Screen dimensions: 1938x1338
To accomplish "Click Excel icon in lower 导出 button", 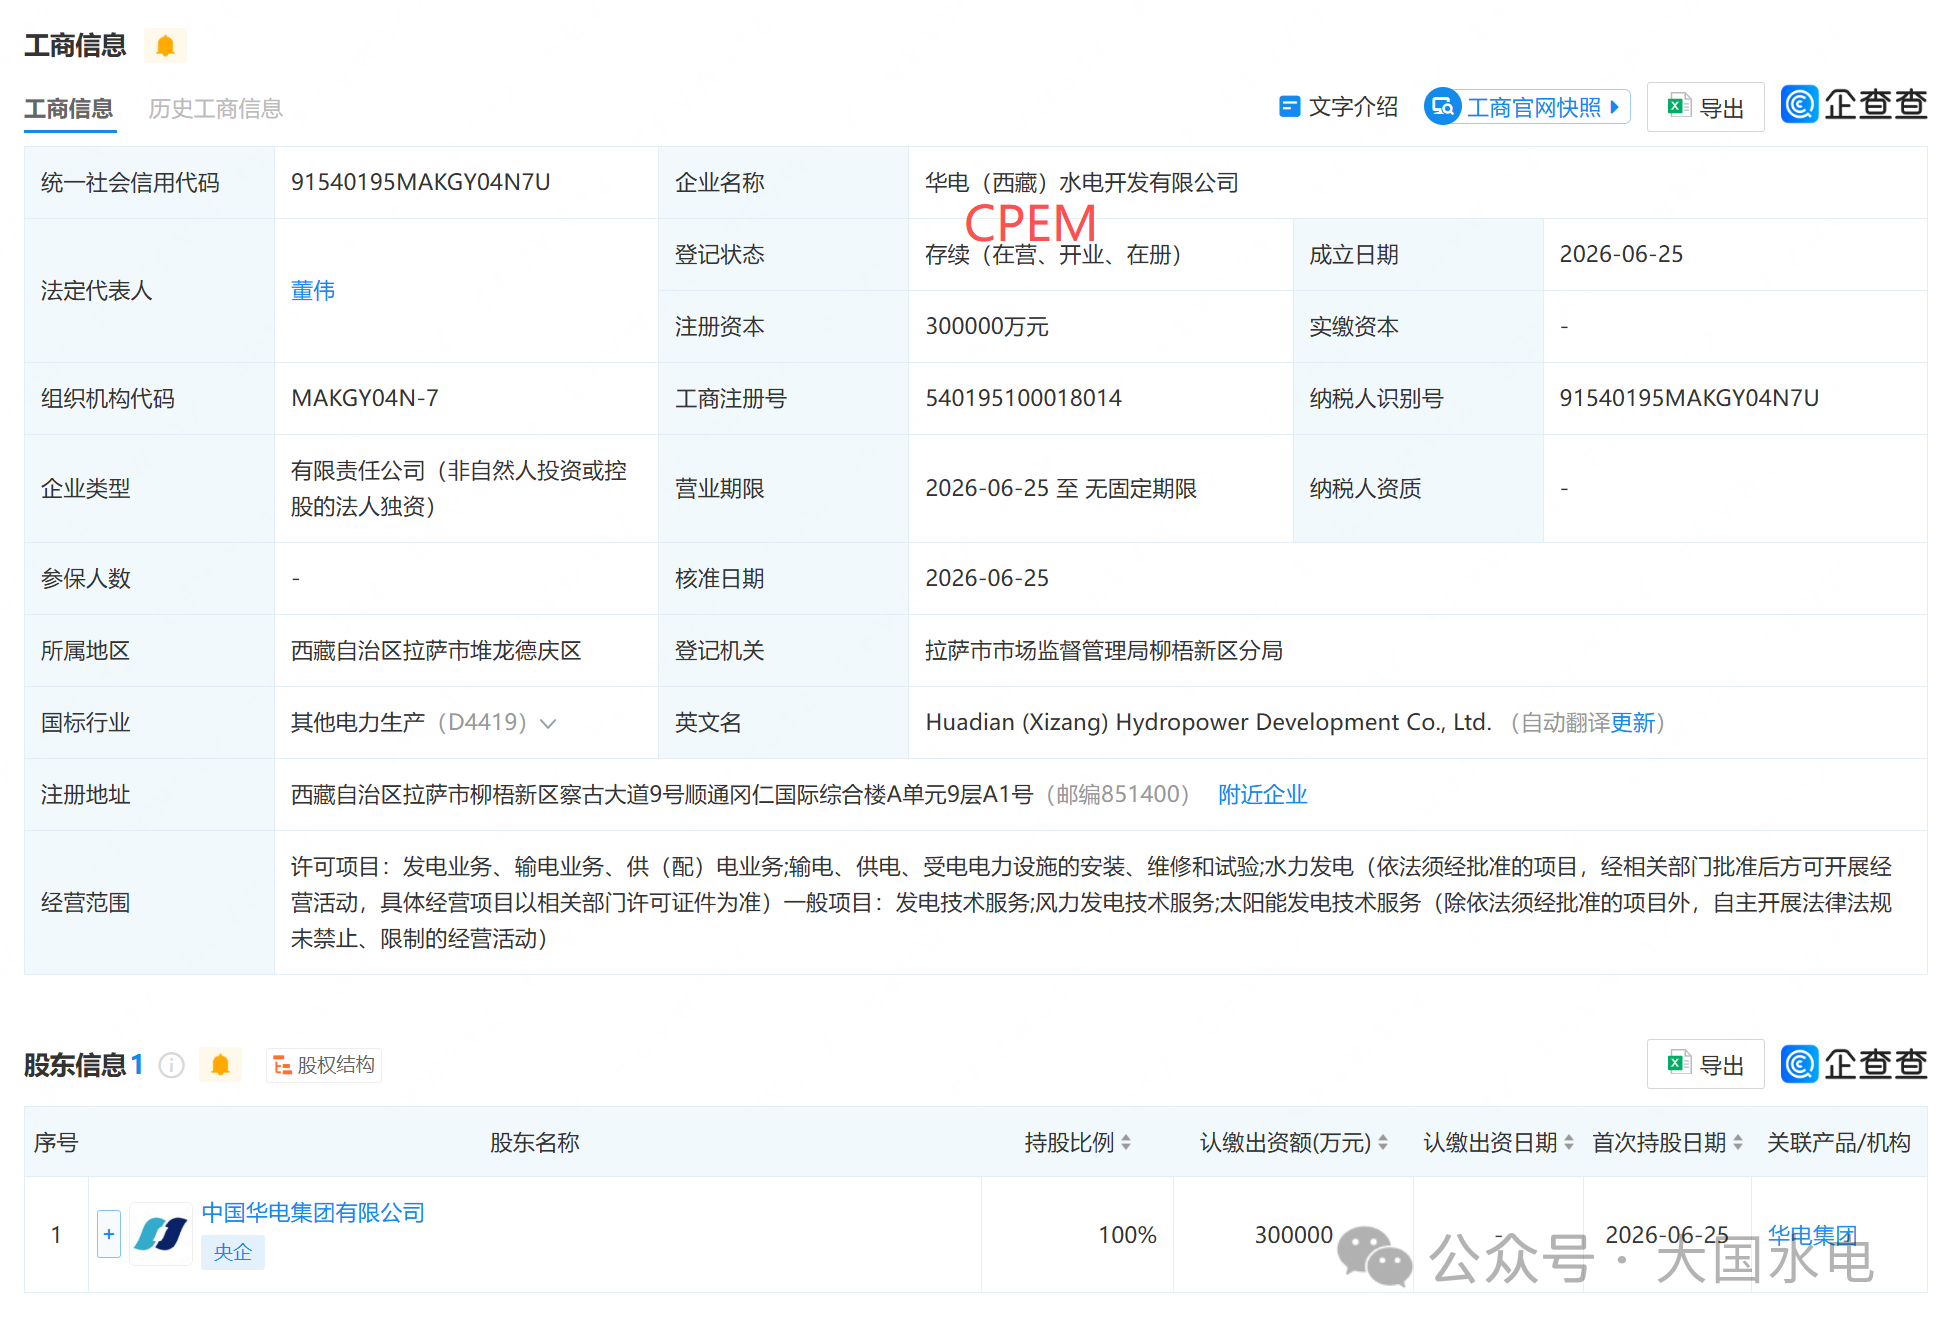I will point(1678,1063).
